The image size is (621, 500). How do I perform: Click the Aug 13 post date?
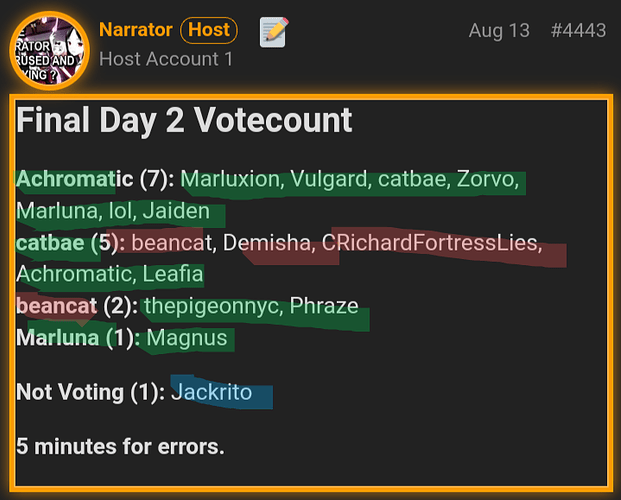[499, 31]
